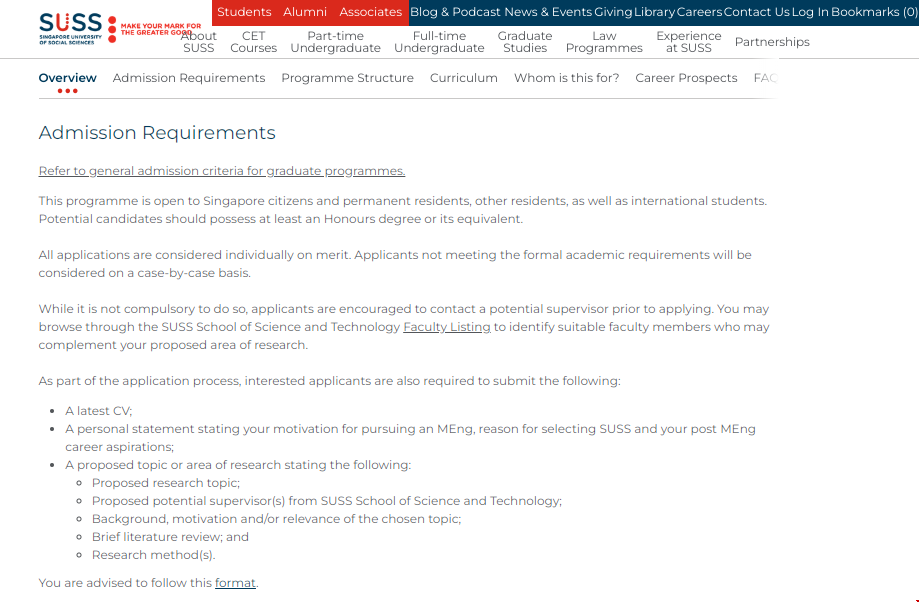919x602 pixels.
Task: Click the "MAKE YOUR MARK" tagline graphic
Action: [x=160, y=27]
